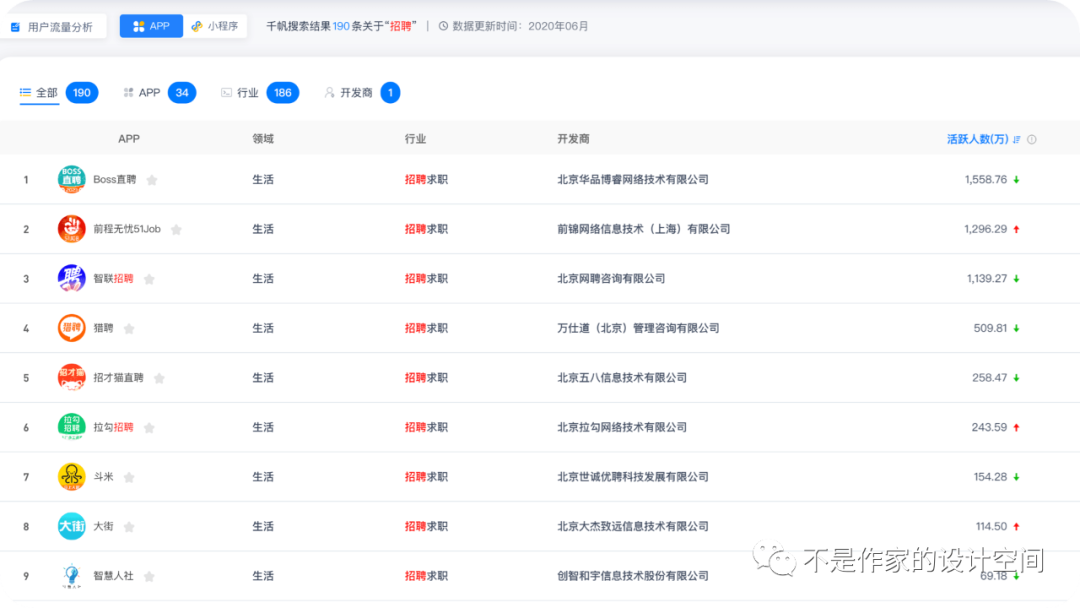Click the 猎聘 orange app icon
The height and width of the screenshot is (608, 1080).
[71, 328]
